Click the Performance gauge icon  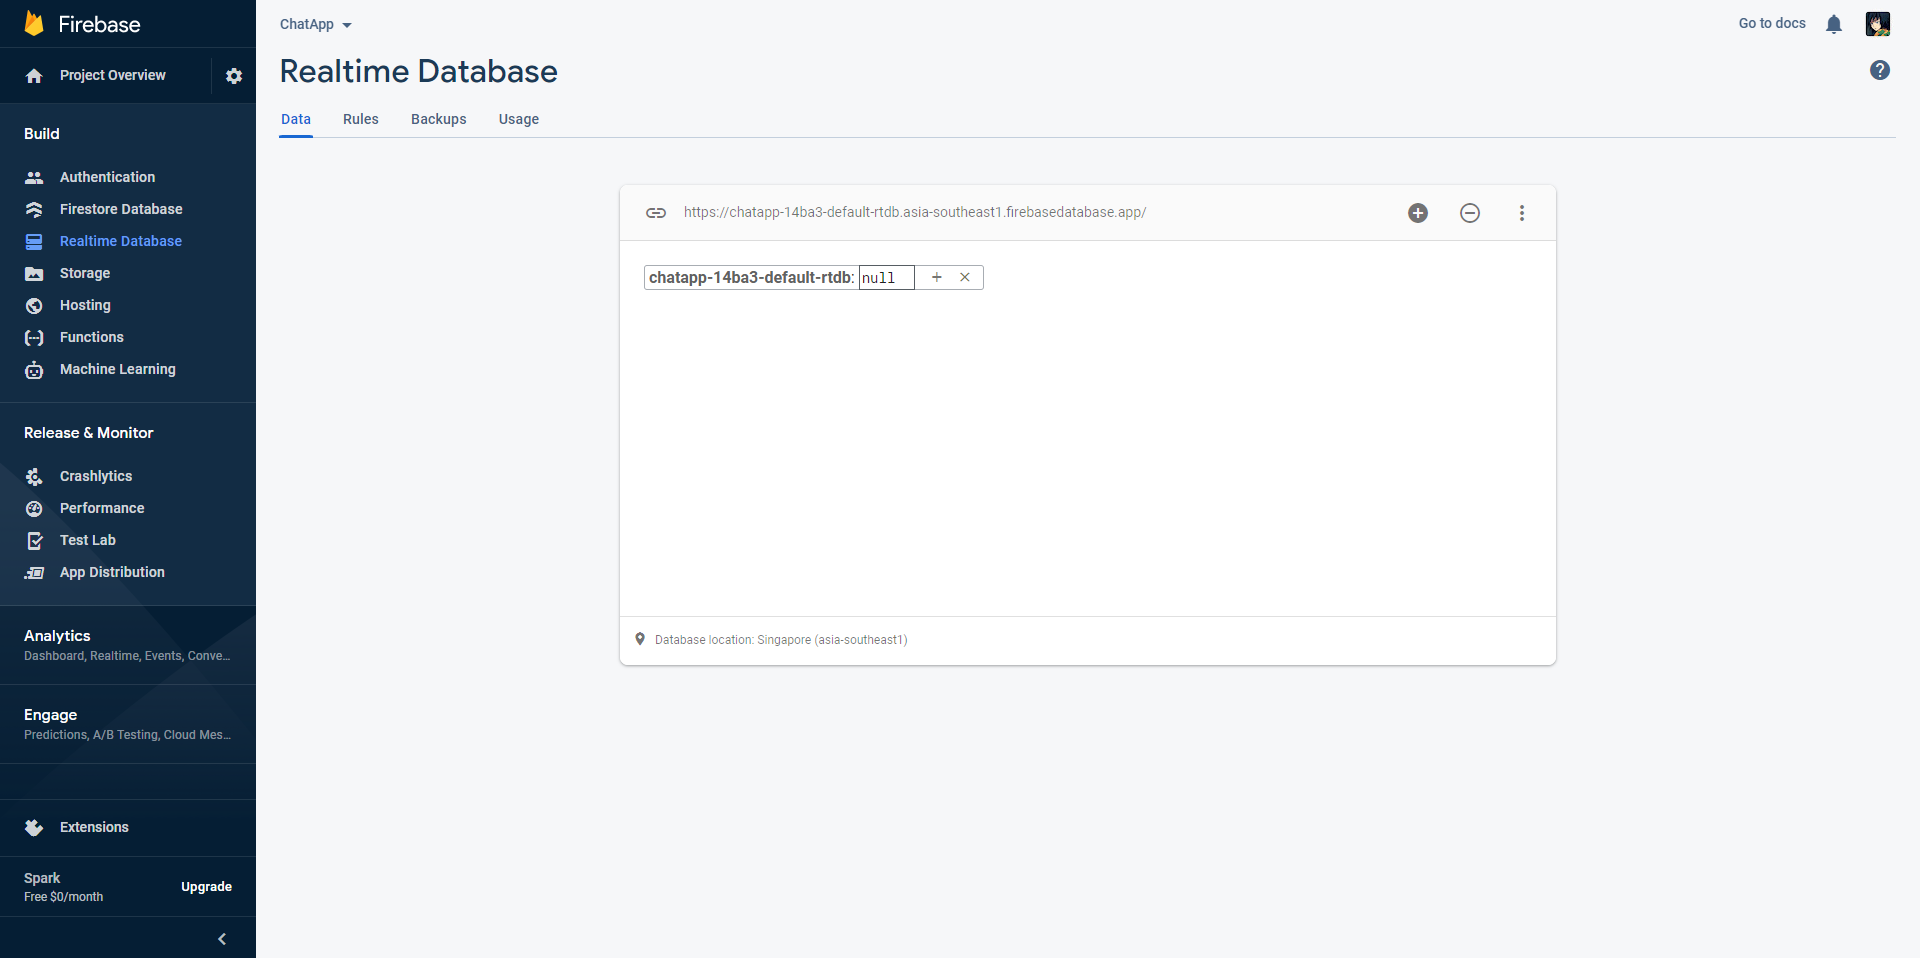click(34, 508)
